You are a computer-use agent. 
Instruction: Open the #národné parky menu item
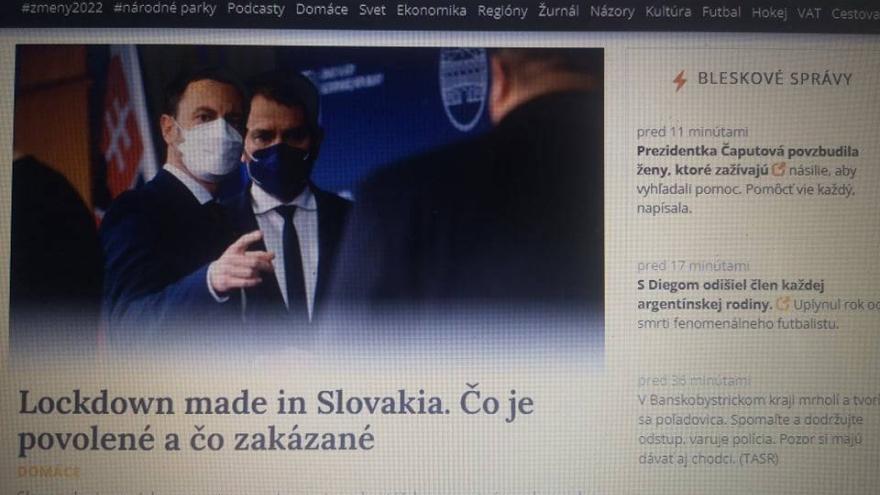tap(164, 9)
